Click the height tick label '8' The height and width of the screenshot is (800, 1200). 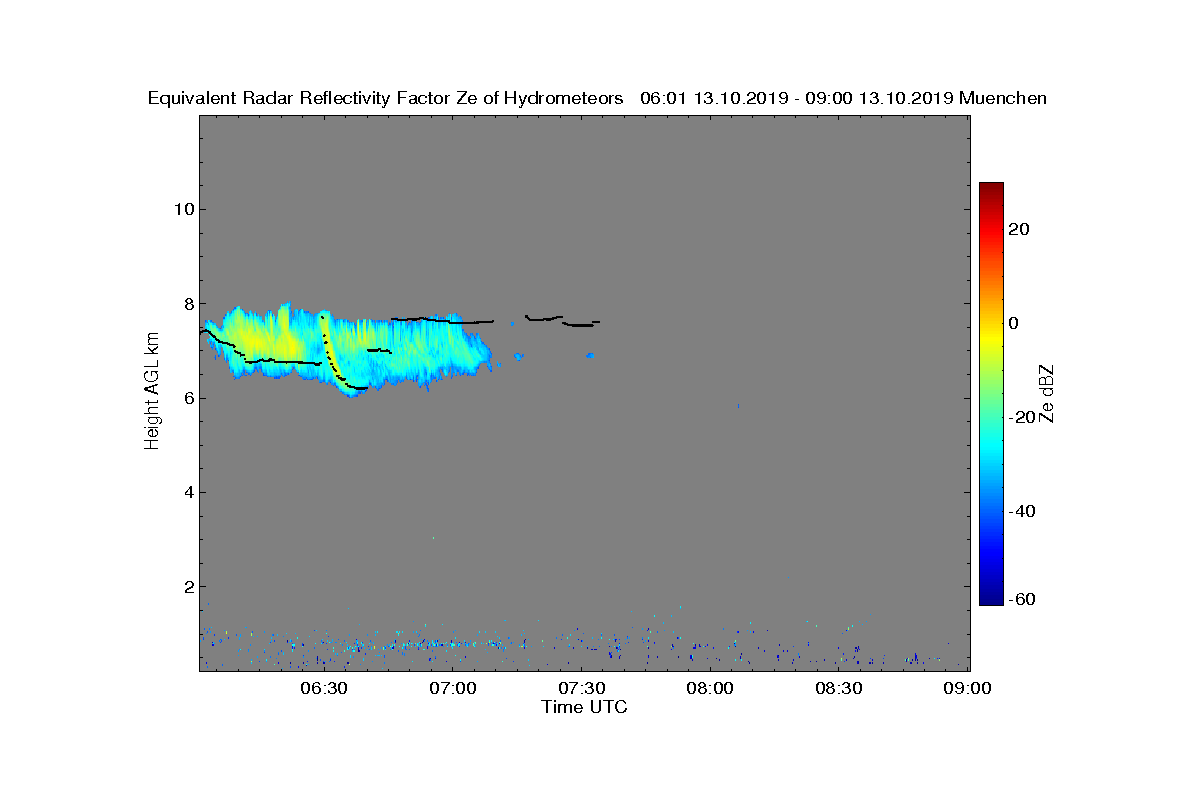click(x=188, y=303)
